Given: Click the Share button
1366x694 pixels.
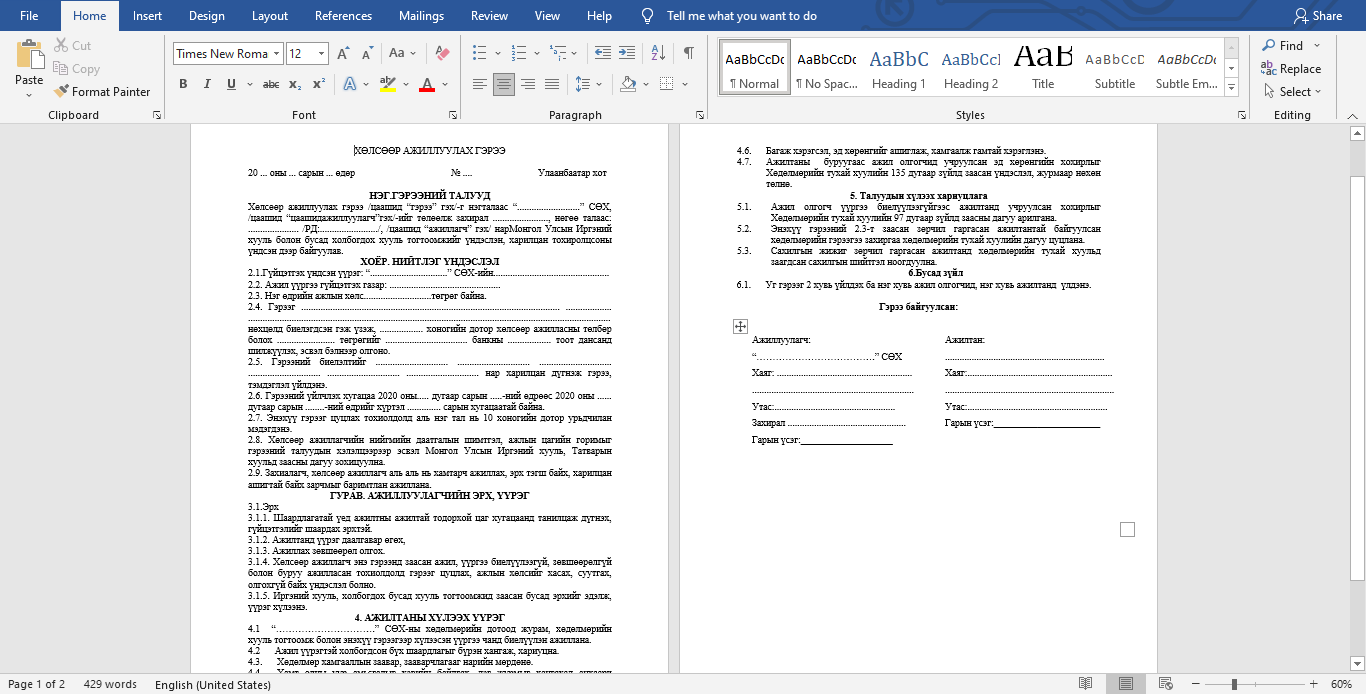Looking at the screenshot, I should point(1317,16).
